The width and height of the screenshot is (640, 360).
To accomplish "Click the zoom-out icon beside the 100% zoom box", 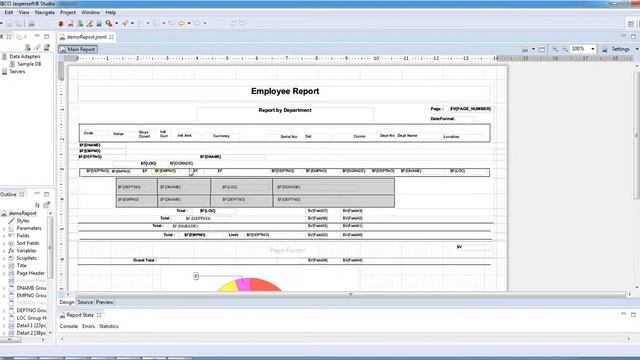I will coord(565,49).
